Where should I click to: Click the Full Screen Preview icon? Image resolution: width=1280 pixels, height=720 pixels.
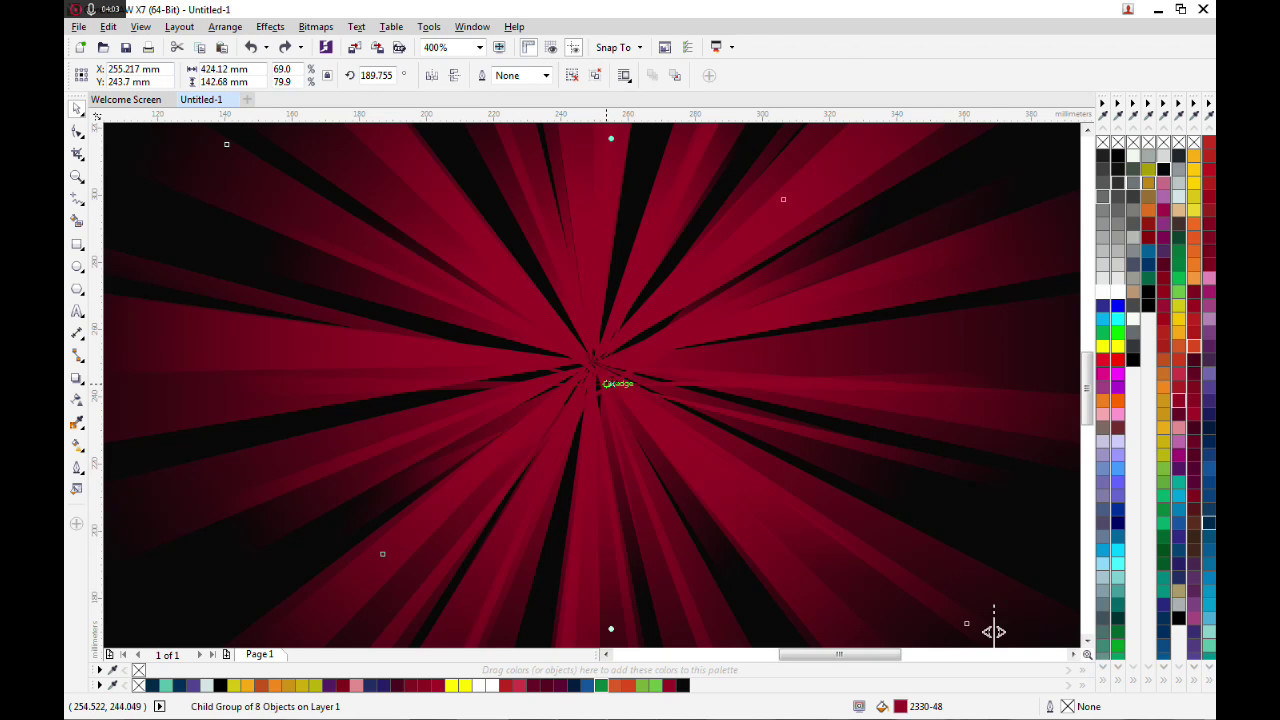(x=499, y=47)
